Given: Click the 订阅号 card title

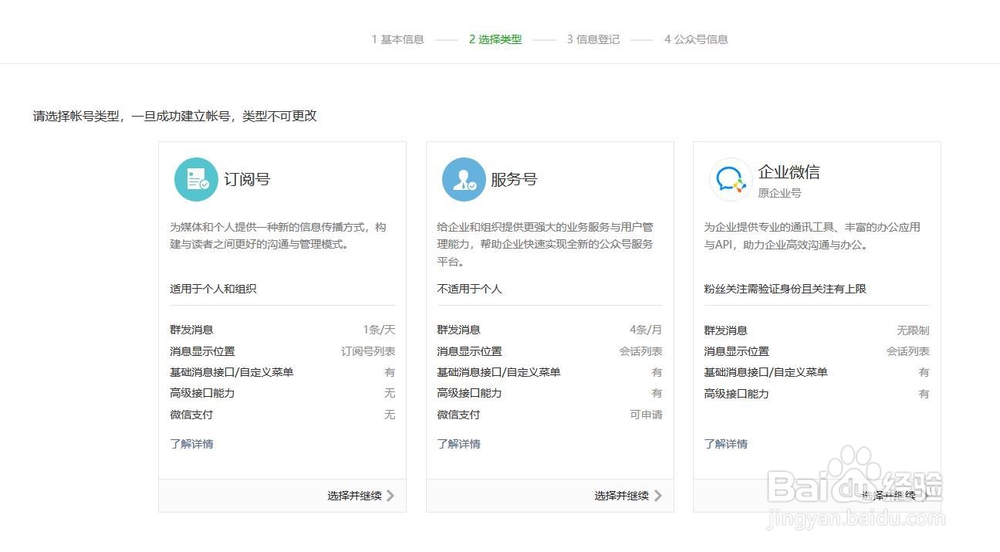Looking at the screenshot, I should pyautogui.click(x=246, y=180).
